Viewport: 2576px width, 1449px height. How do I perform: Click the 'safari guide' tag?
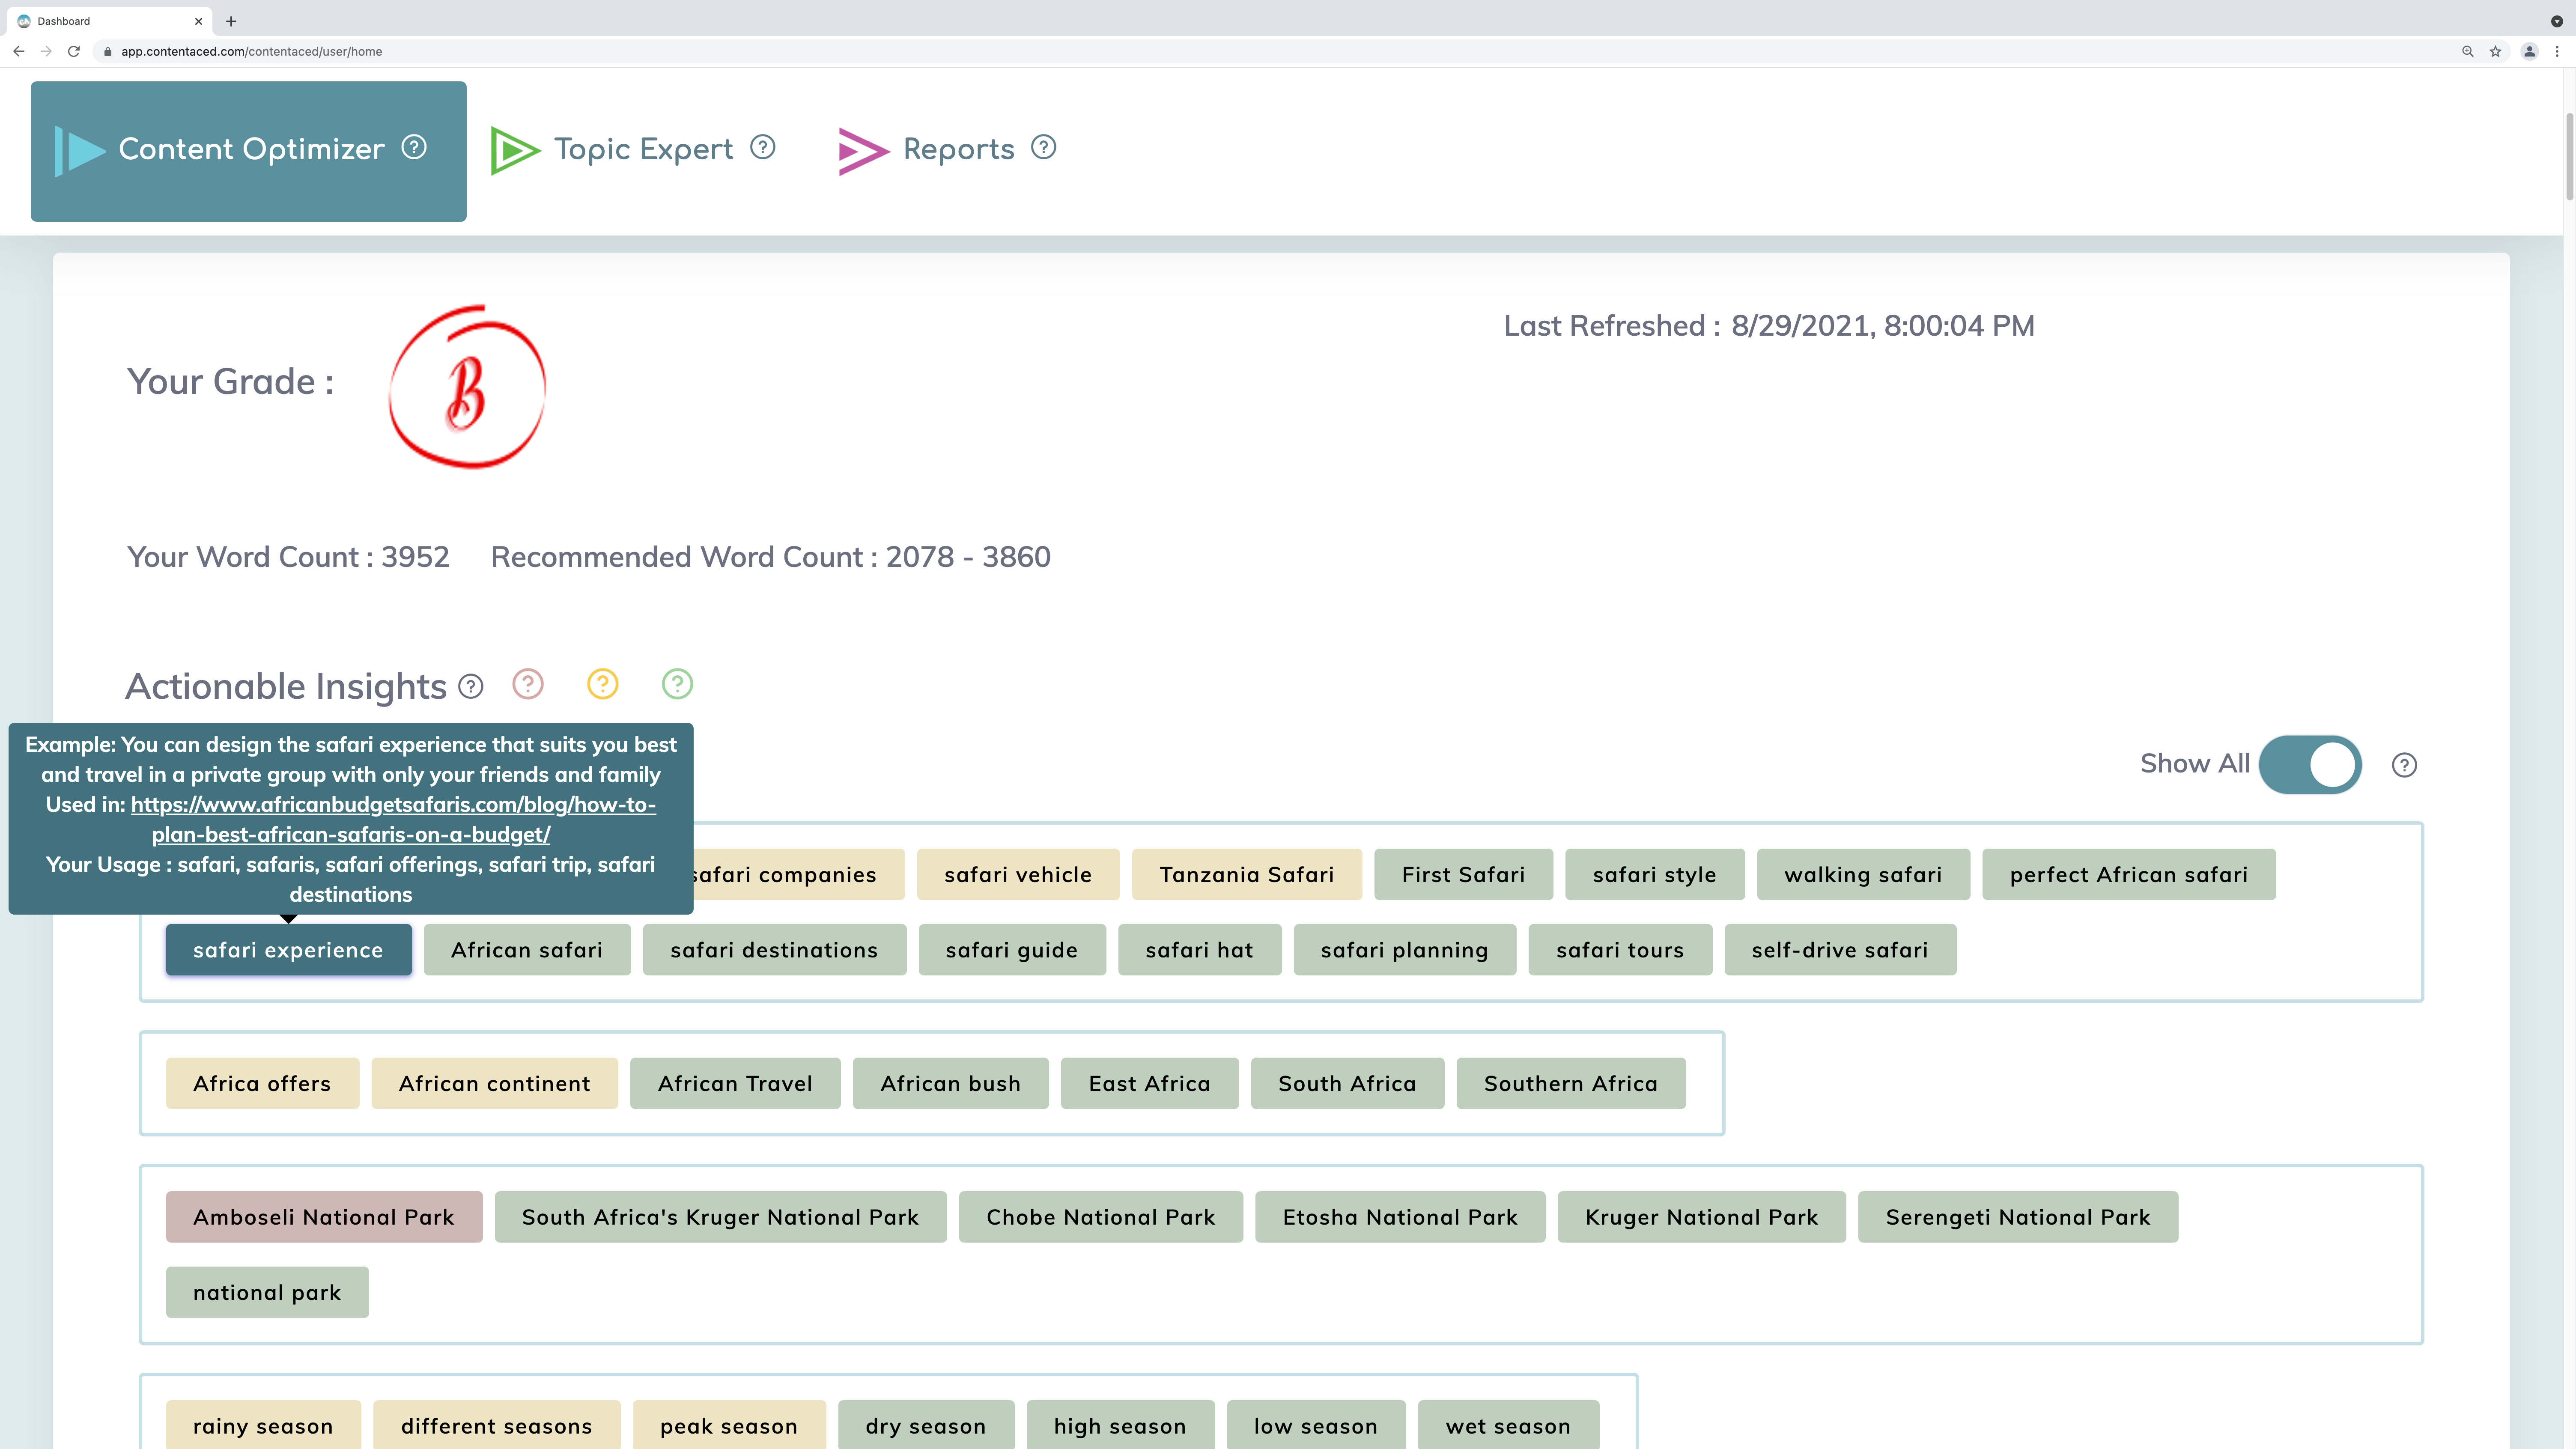tap(1012, 950)
